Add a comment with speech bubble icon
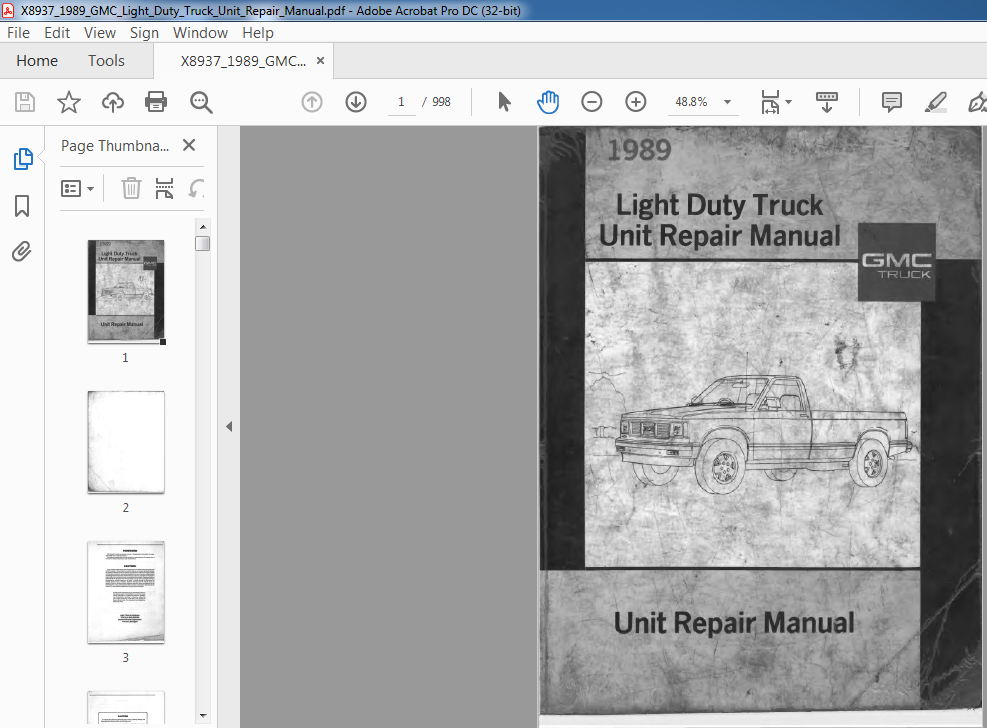The width and height of the screenshot is (987, 728). click(x=891, y=101)
